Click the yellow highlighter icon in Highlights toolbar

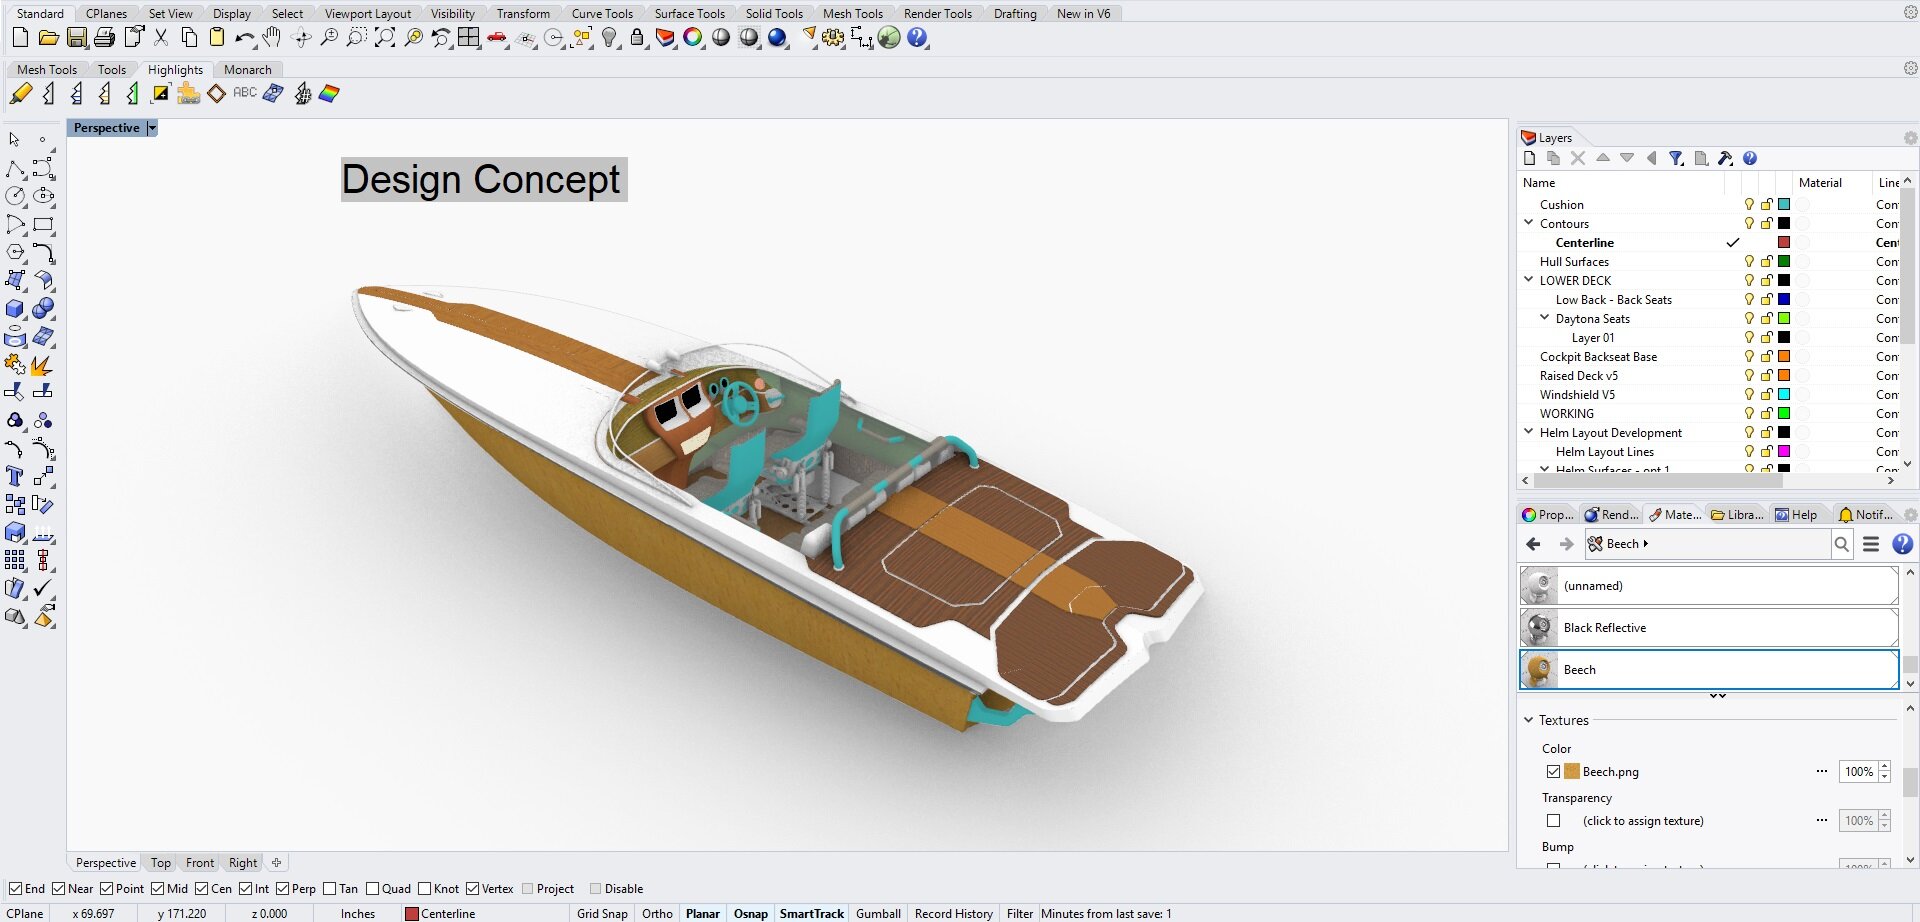coord(20,94)
